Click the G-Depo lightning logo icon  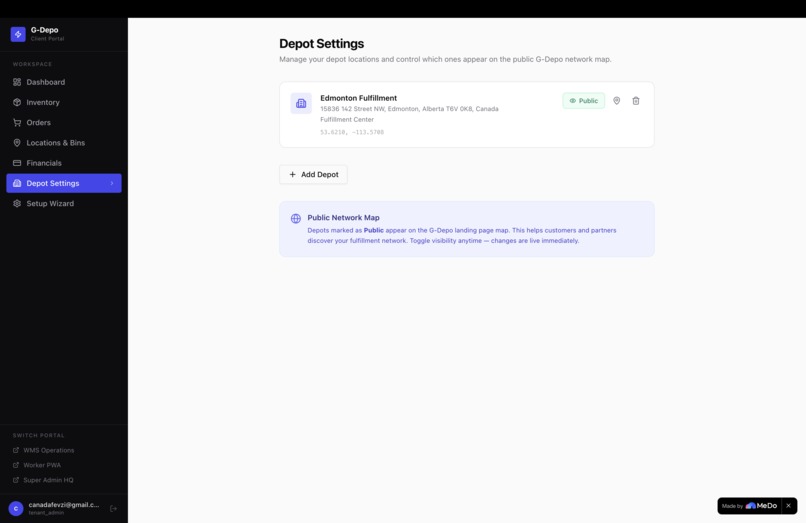[18, 34]
